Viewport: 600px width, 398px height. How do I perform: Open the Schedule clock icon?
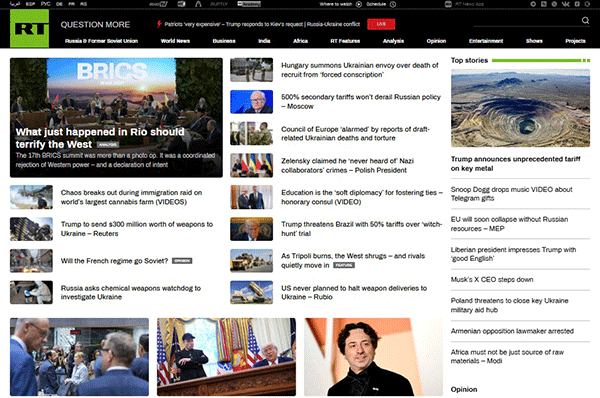tap(393, 4)
